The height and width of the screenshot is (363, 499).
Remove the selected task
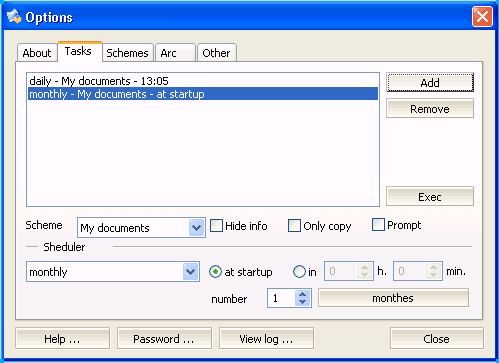[x=430, y=109]
